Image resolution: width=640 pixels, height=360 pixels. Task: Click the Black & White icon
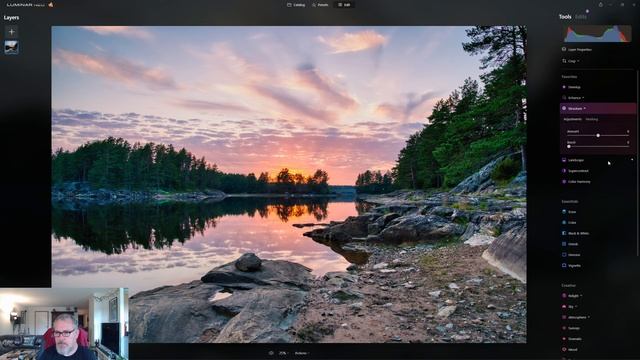point(564,233)
